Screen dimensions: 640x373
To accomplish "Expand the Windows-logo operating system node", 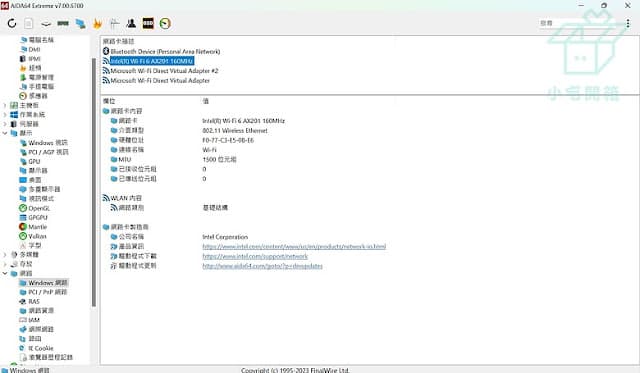I will pyautogui.click(x=4, y=115).
